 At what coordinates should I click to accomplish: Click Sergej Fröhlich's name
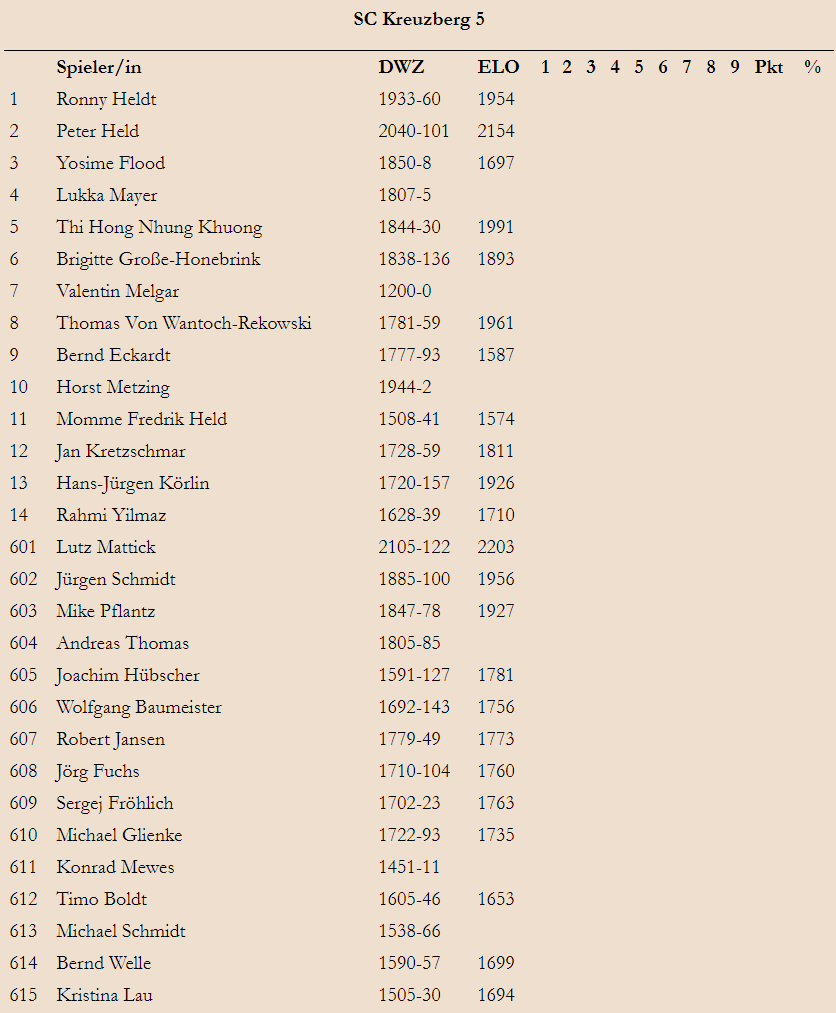point(115,803)
